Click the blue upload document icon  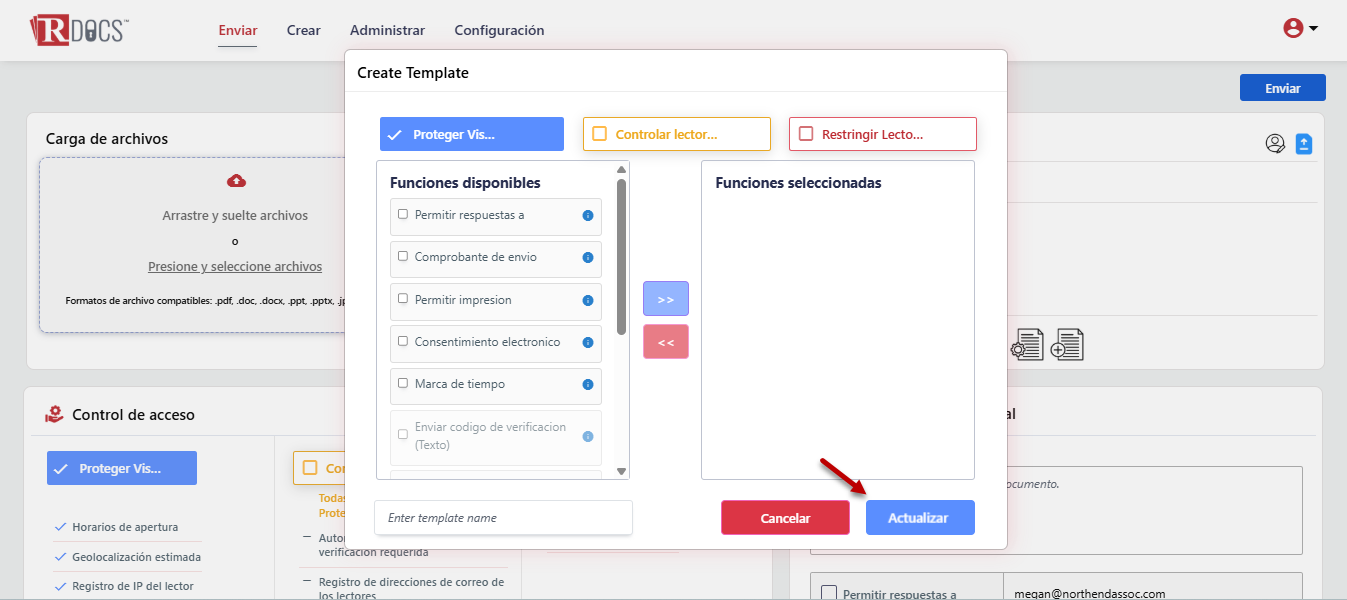coord(1304,144)
